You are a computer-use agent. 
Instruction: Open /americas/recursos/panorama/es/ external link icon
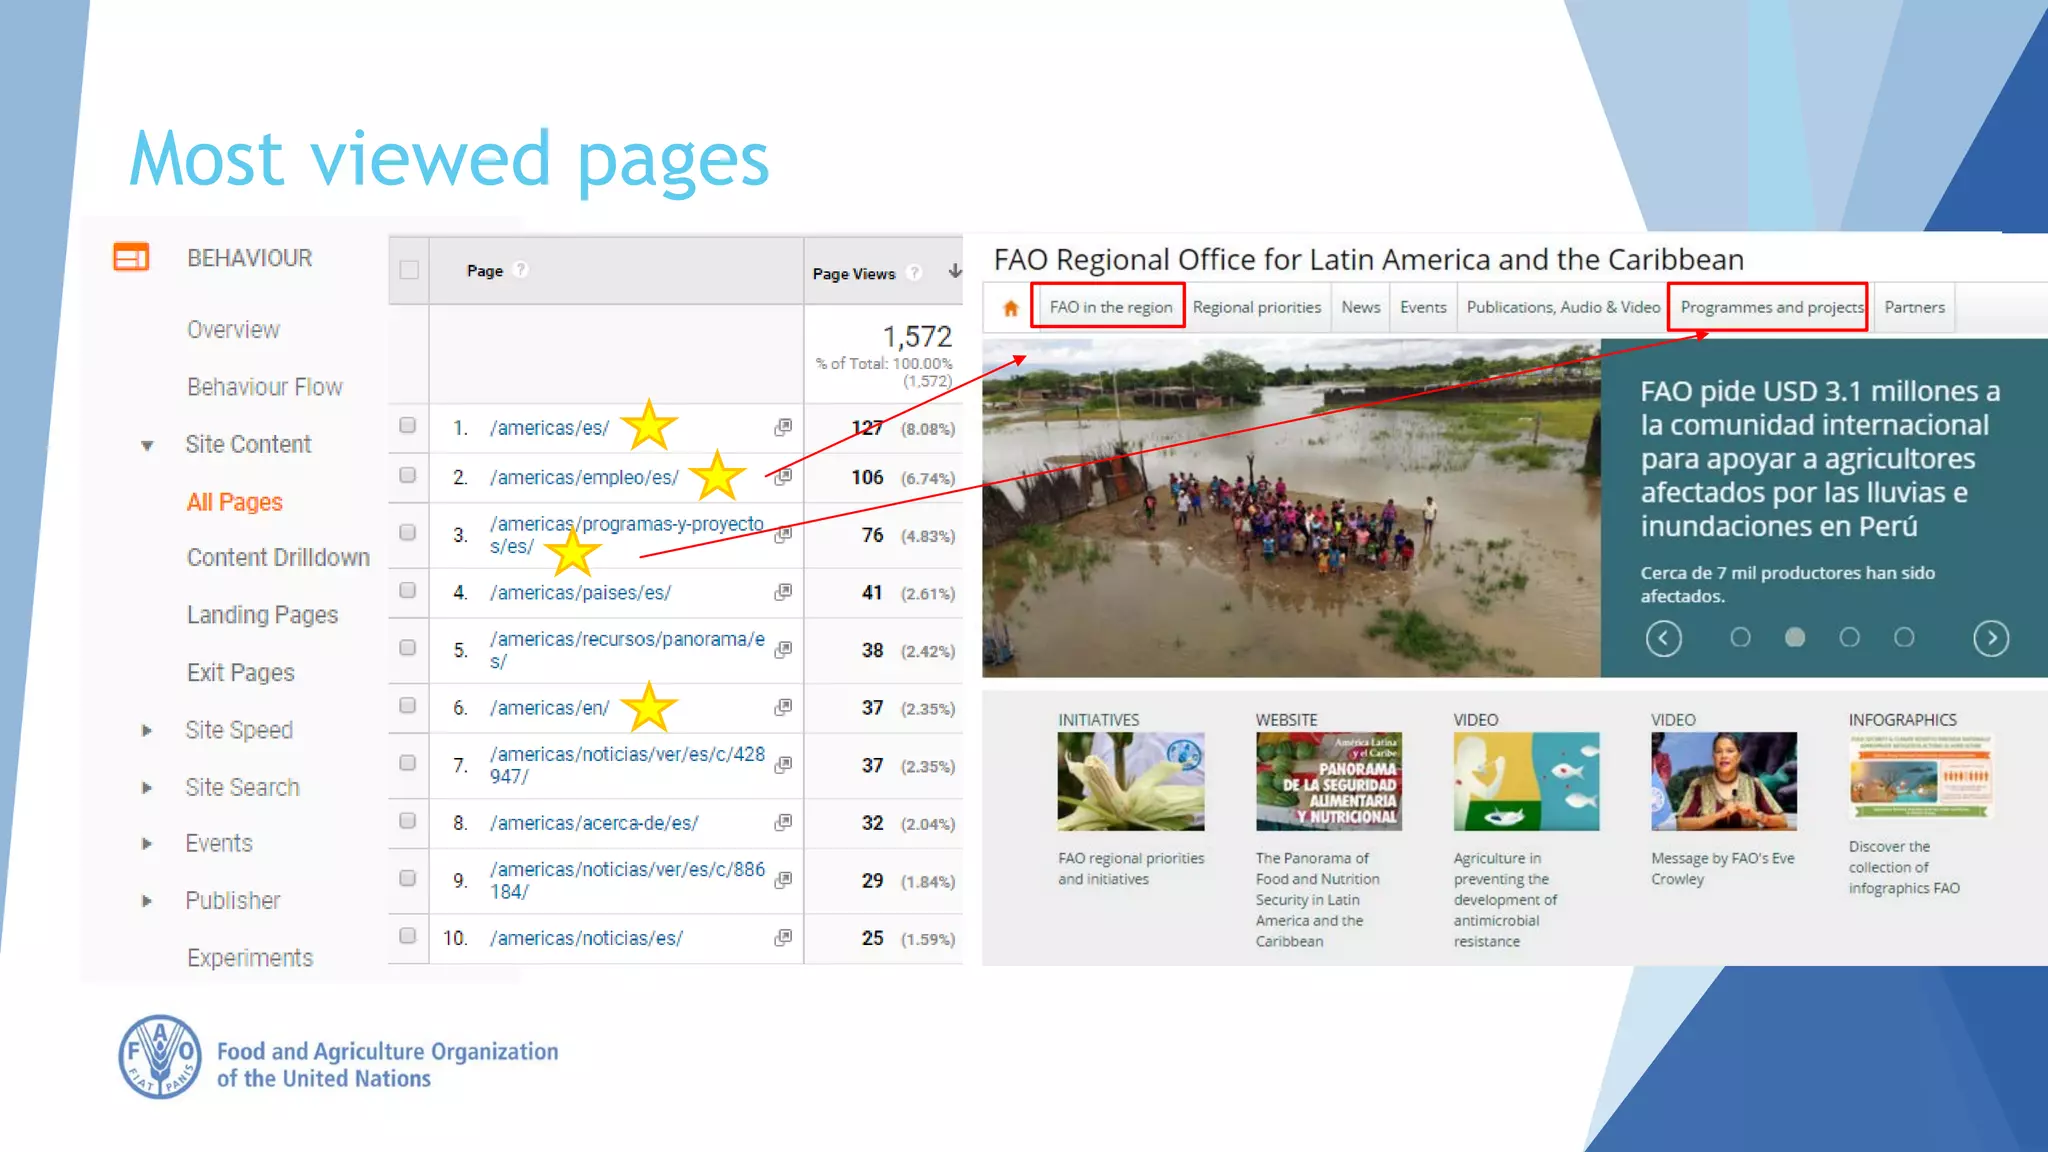point(783,650)
